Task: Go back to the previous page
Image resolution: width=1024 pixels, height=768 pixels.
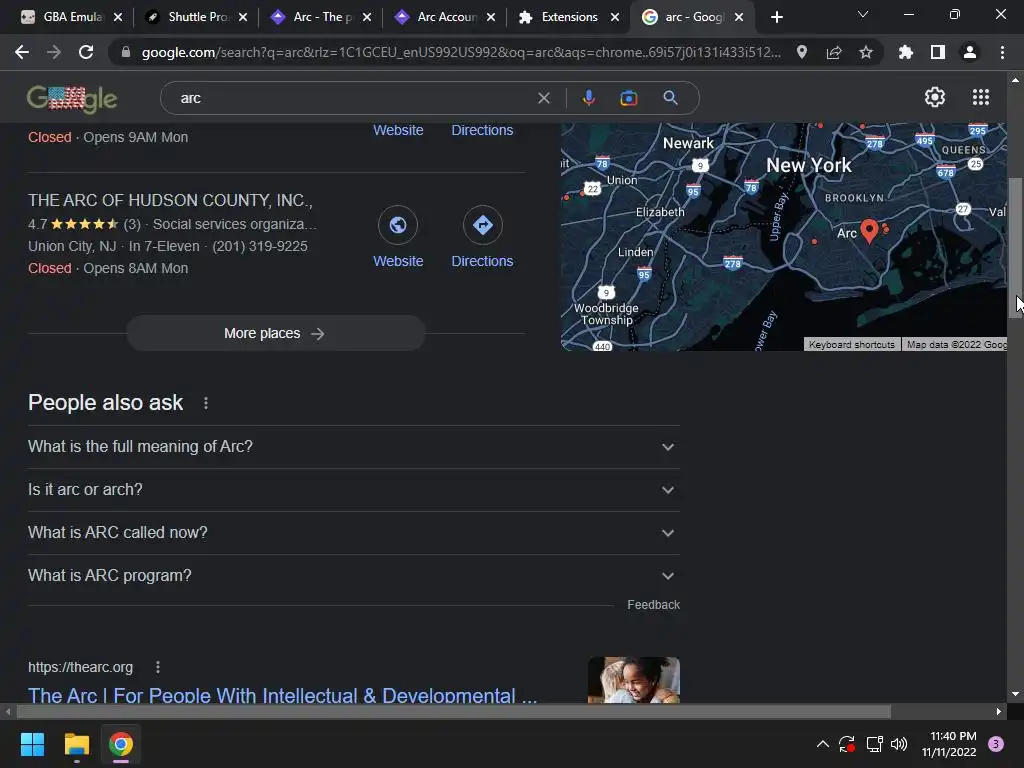Action: pyautogui.click(x=22, y=52)
